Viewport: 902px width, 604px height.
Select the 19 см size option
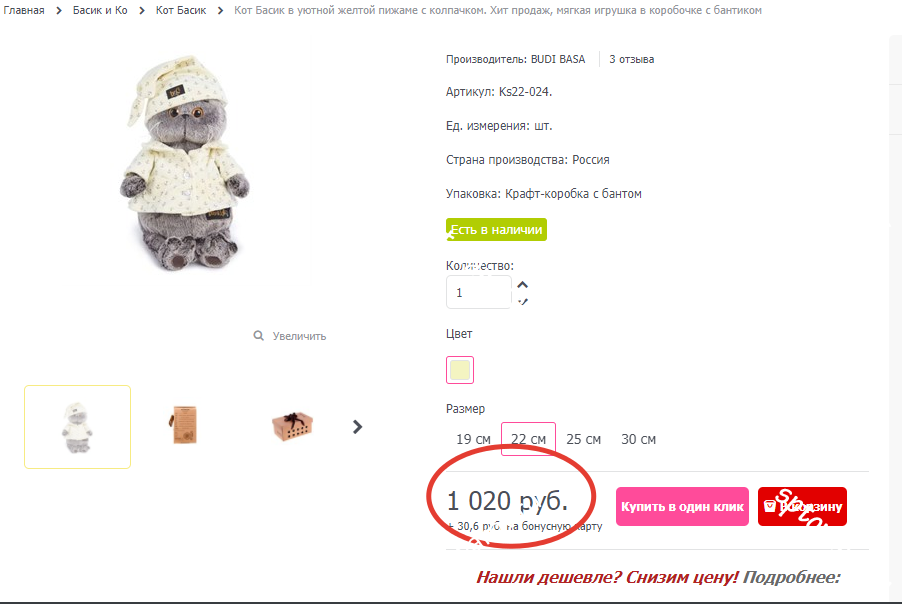point(473,439)
